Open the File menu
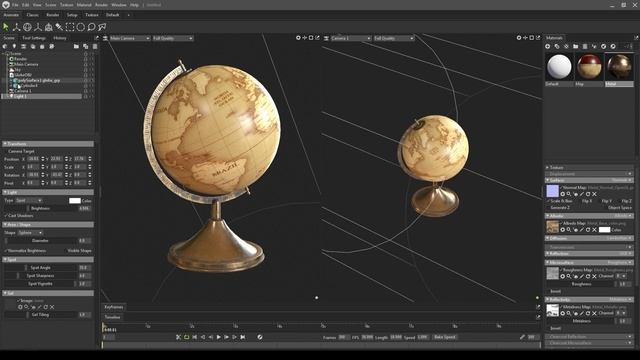The width and height of the screenshot is (640, 360). 16,5
